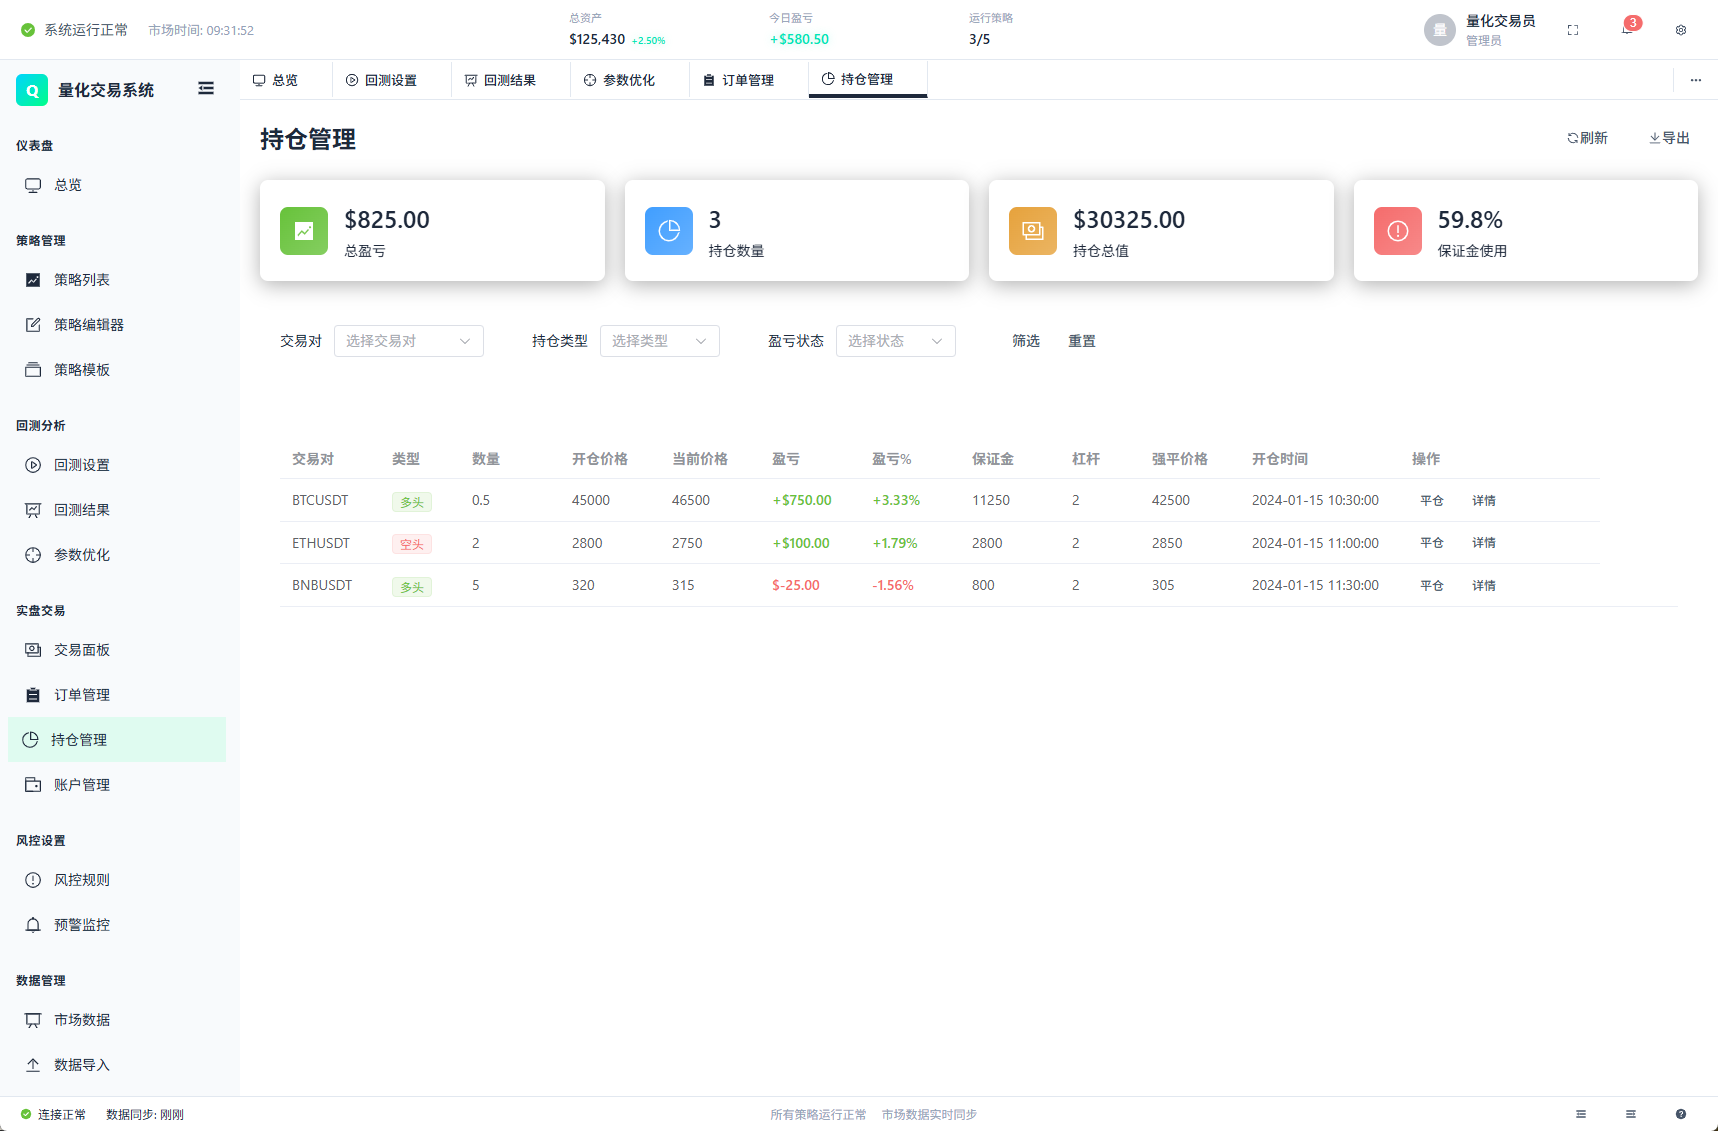Open 账户管理 in the sidebar
Screen dimensions: 1718x1131
pos(117,785)
